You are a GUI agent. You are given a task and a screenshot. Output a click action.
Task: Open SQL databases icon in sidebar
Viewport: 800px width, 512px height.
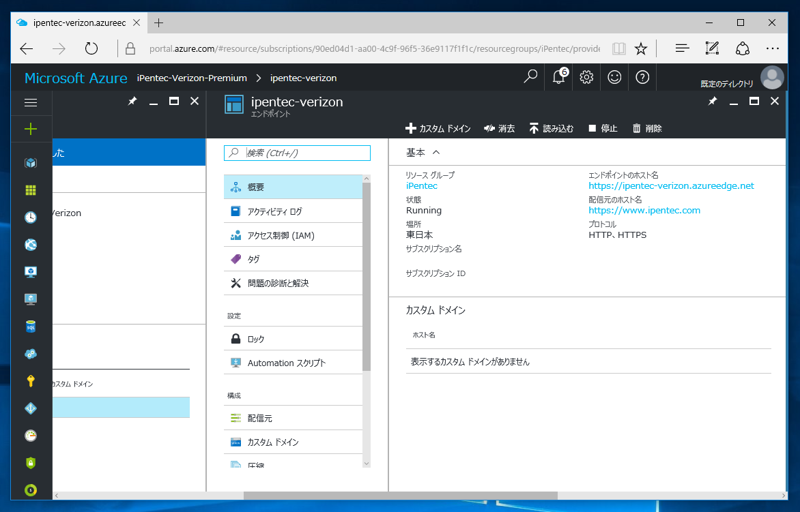(31, 326)
